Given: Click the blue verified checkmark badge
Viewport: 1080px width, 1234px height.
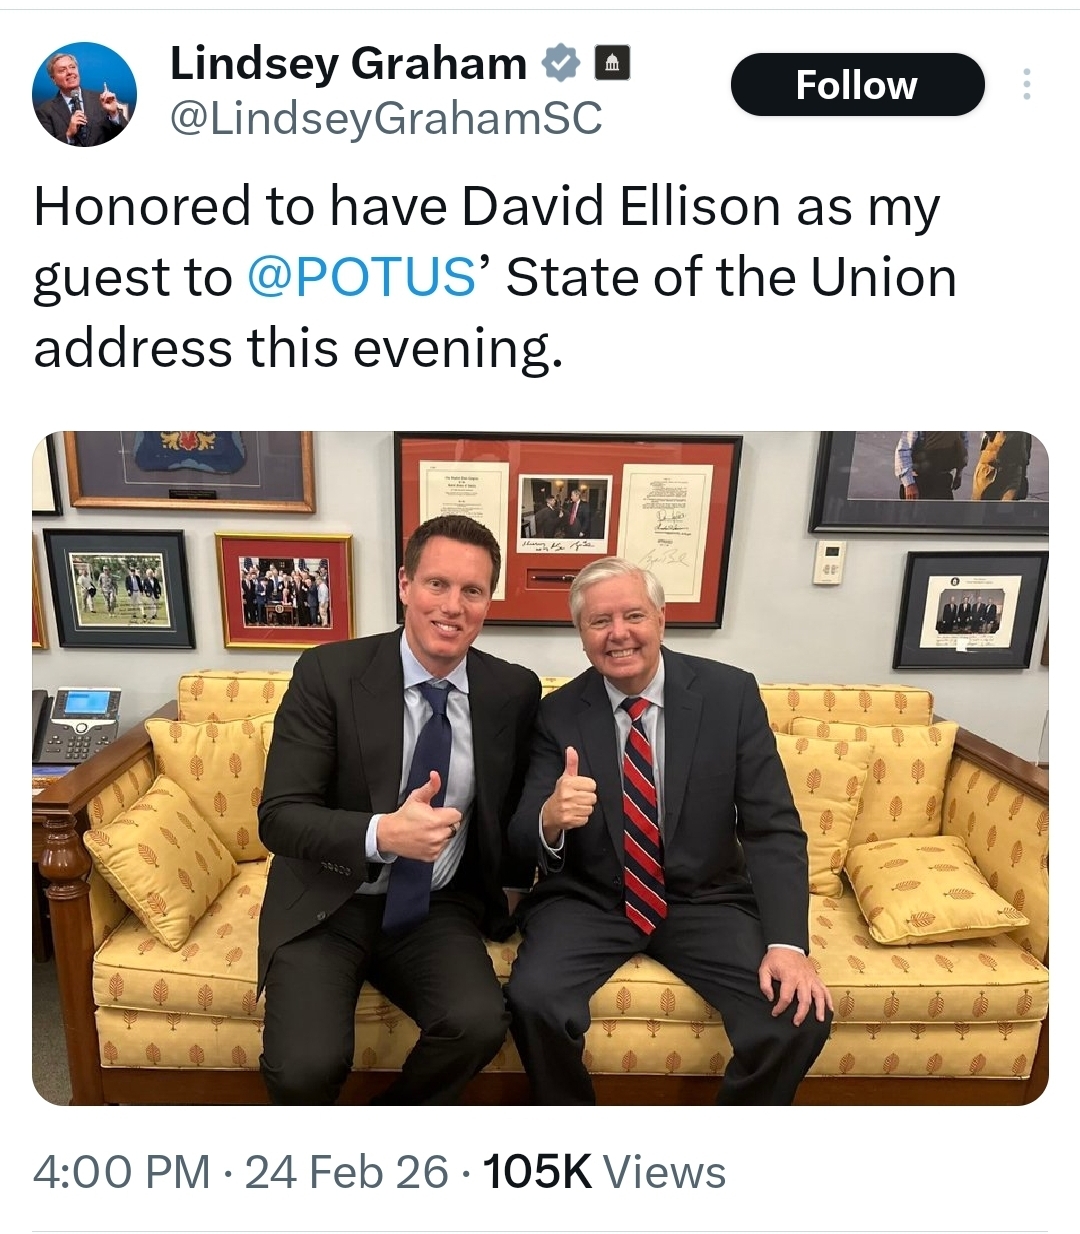Looking at the screenshot, I should click(x=561, y=64).
